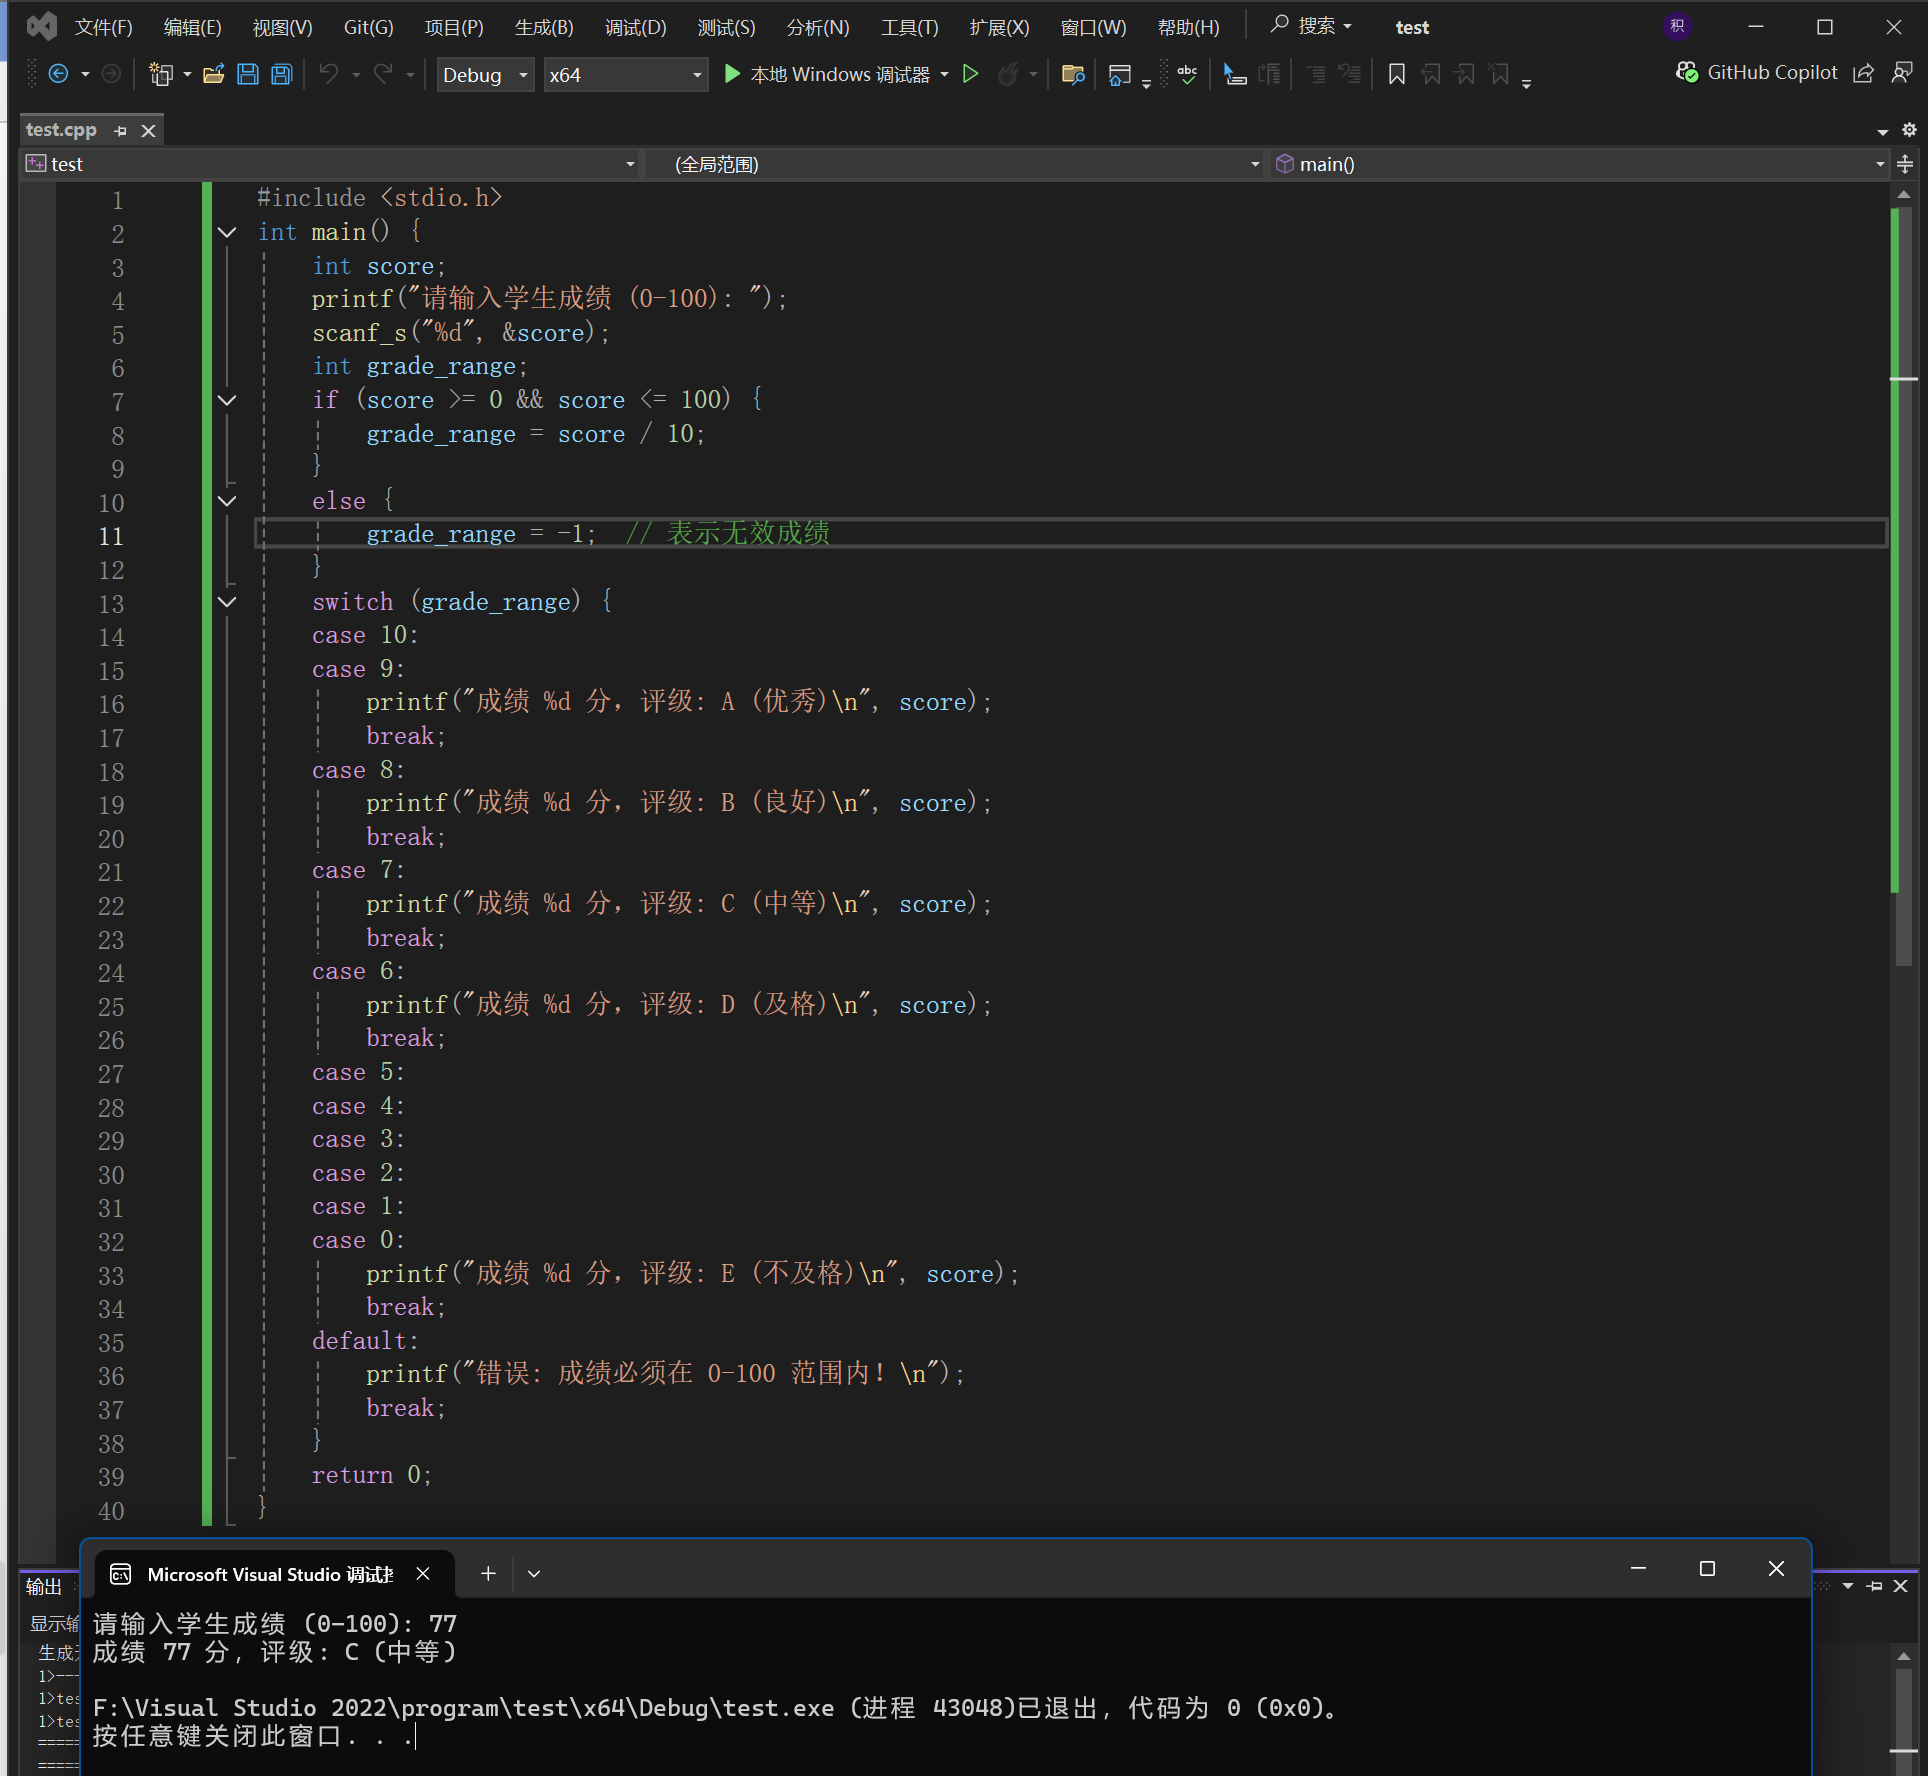Viewport: 1928px width, 1776px height.
Task: Click the search box in title bar
Action: tap(1311, 26)
